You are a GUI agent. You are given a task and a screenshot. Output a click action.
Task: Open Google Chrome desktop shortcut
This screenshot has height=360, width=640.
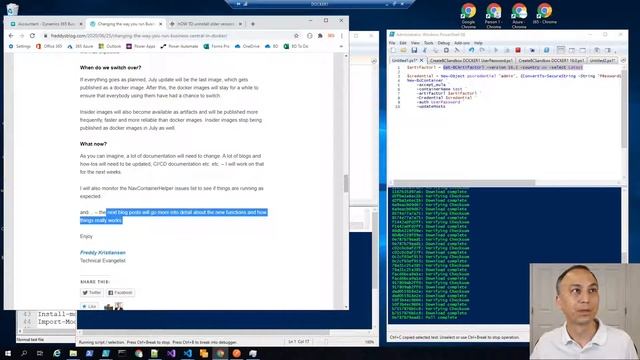pyautogui.click(x=468, y=16)
